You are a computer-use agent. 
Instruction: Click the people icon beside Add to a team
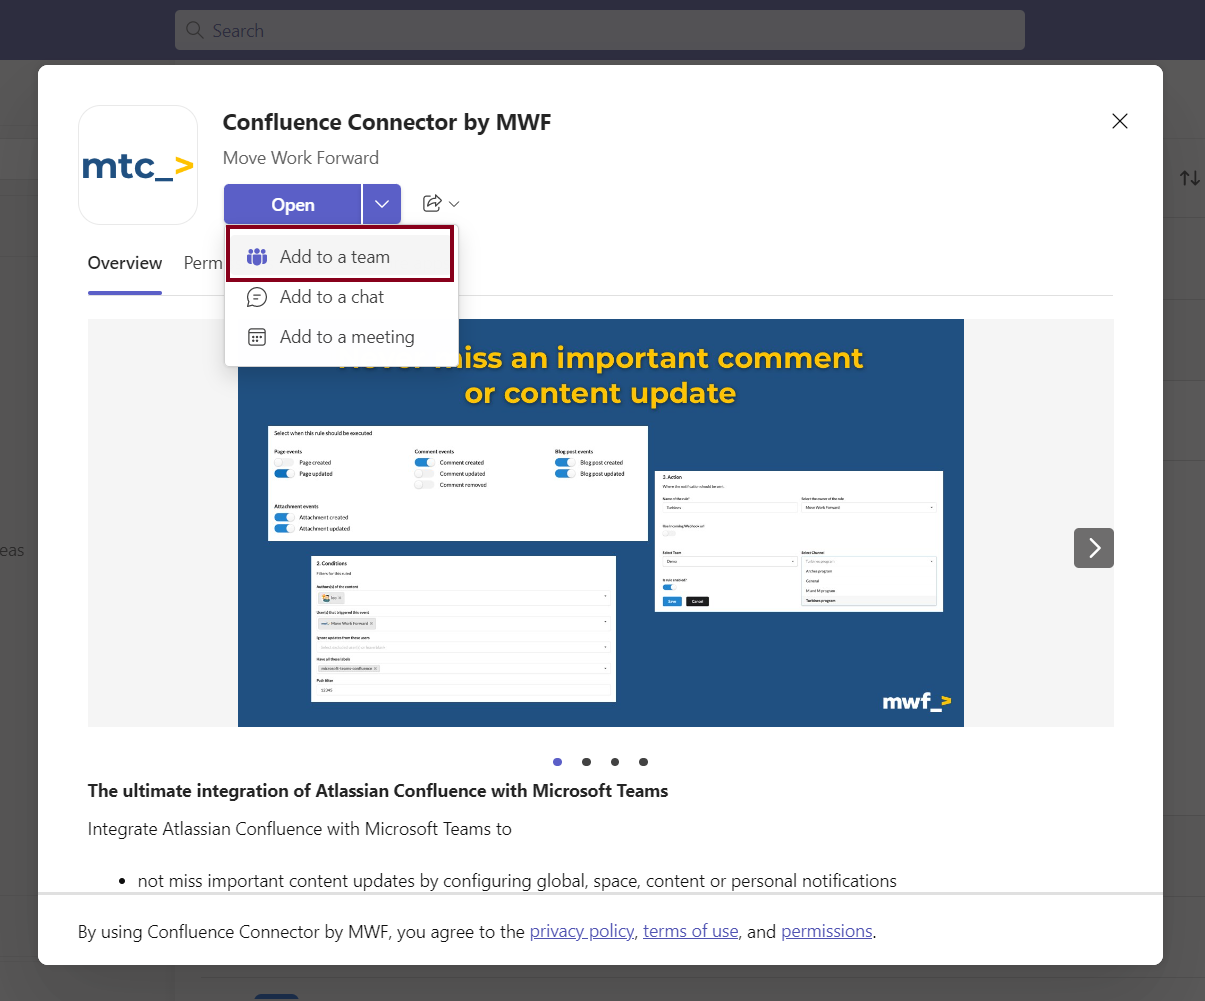257,257
